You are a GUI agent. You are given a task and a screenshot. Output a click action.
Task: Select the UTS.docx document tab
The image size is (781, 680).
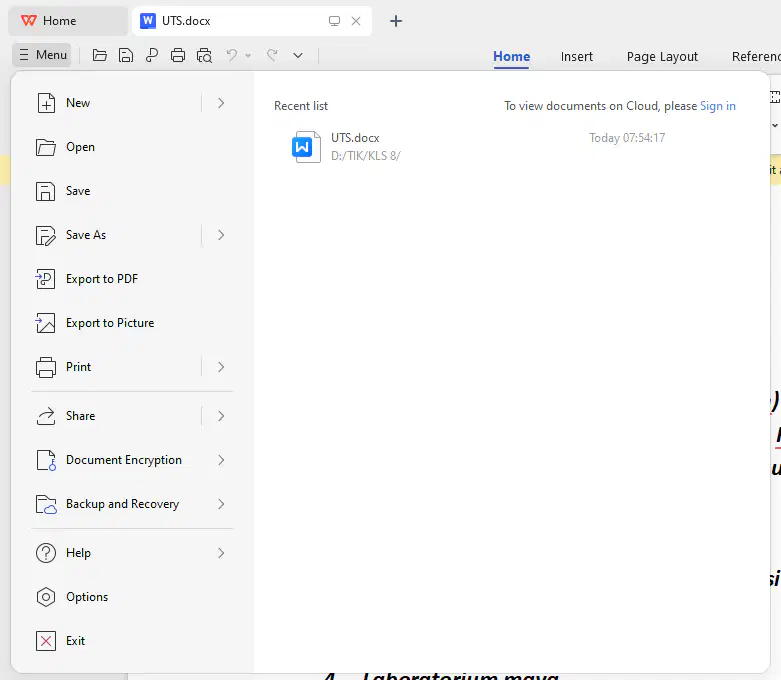(x=252, y=21)
